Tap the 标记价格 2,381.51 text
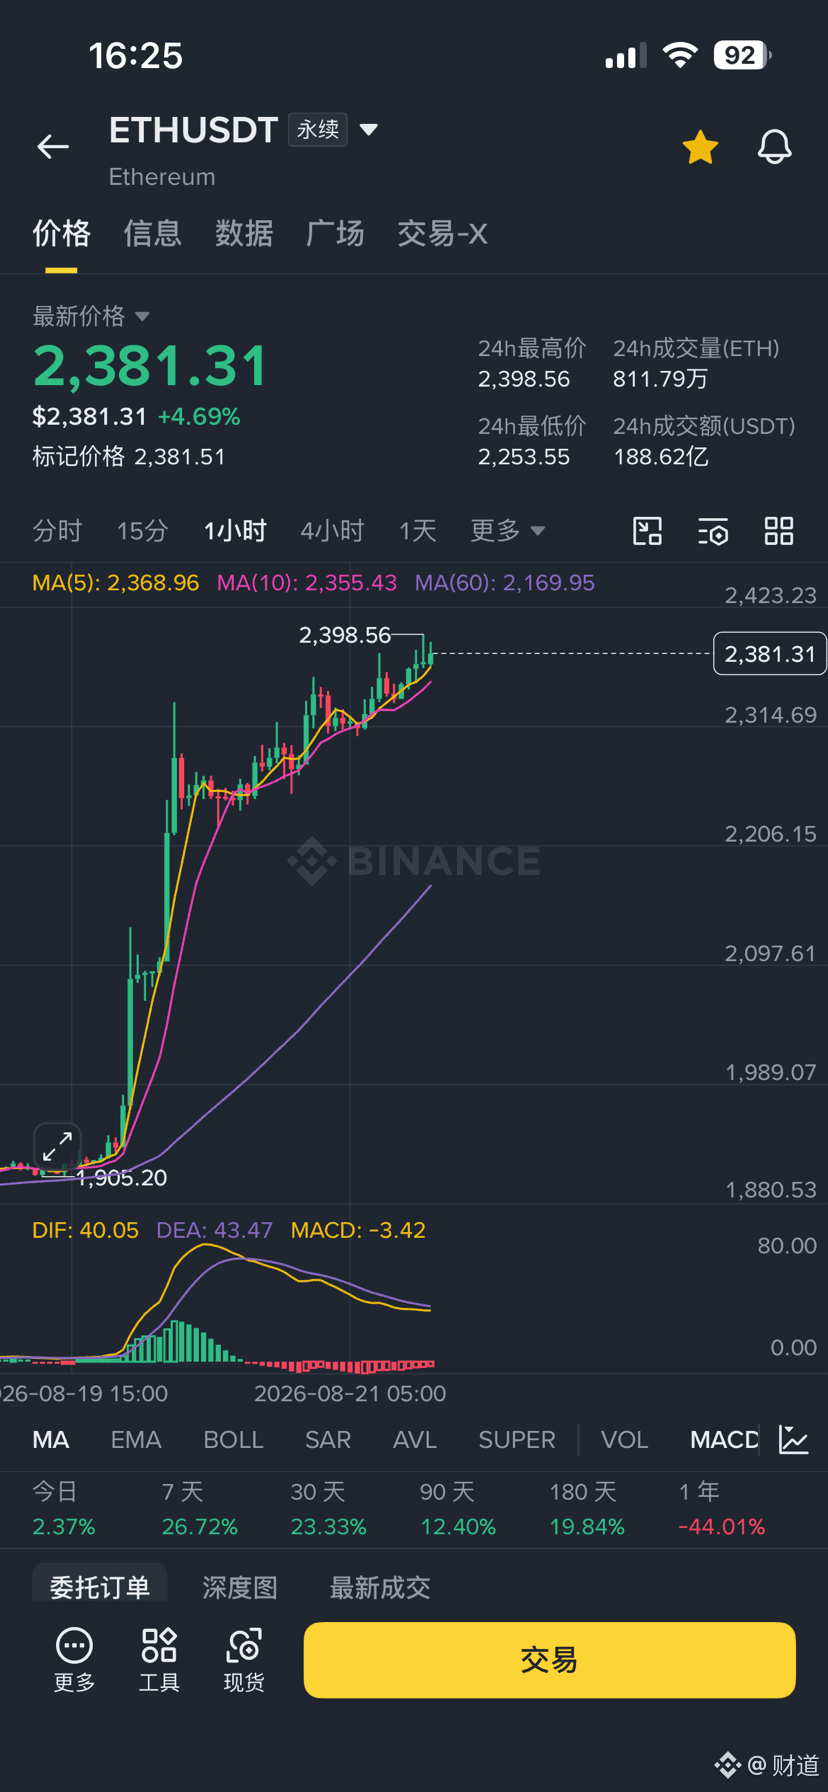 pos(129,457)
